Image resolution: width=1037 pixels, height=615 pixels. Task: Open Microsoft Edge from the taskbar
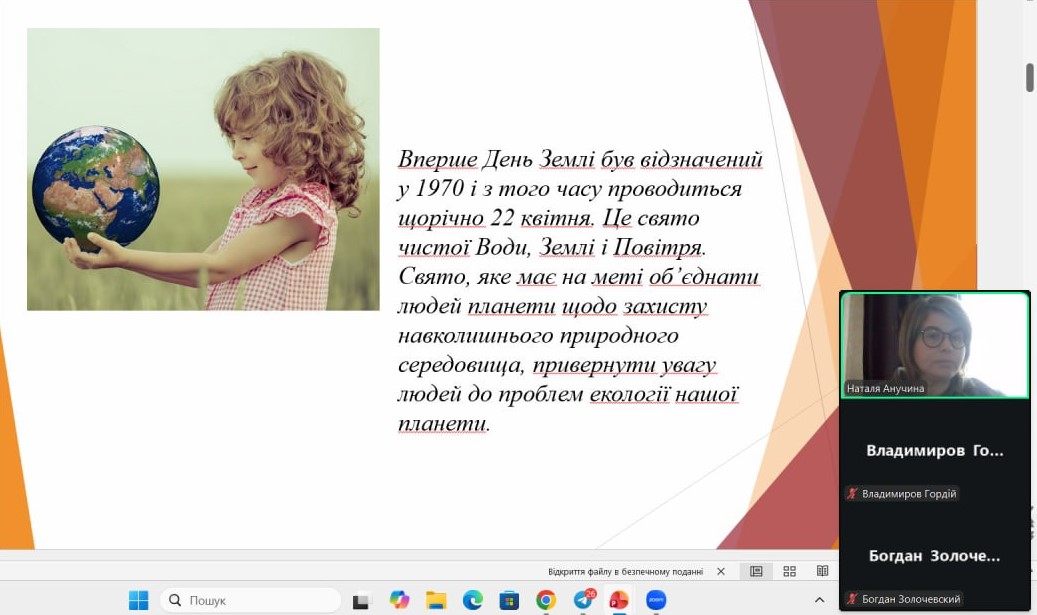point(473,600)
